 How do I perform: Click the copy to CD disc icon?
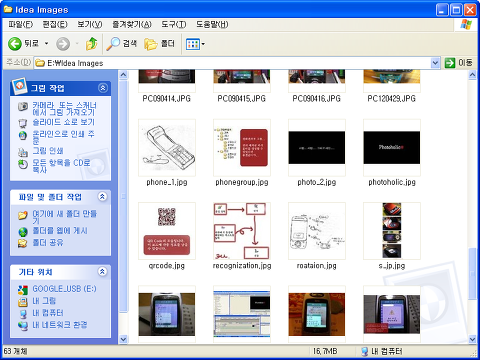pyautogui.click(x=23, y=164)
